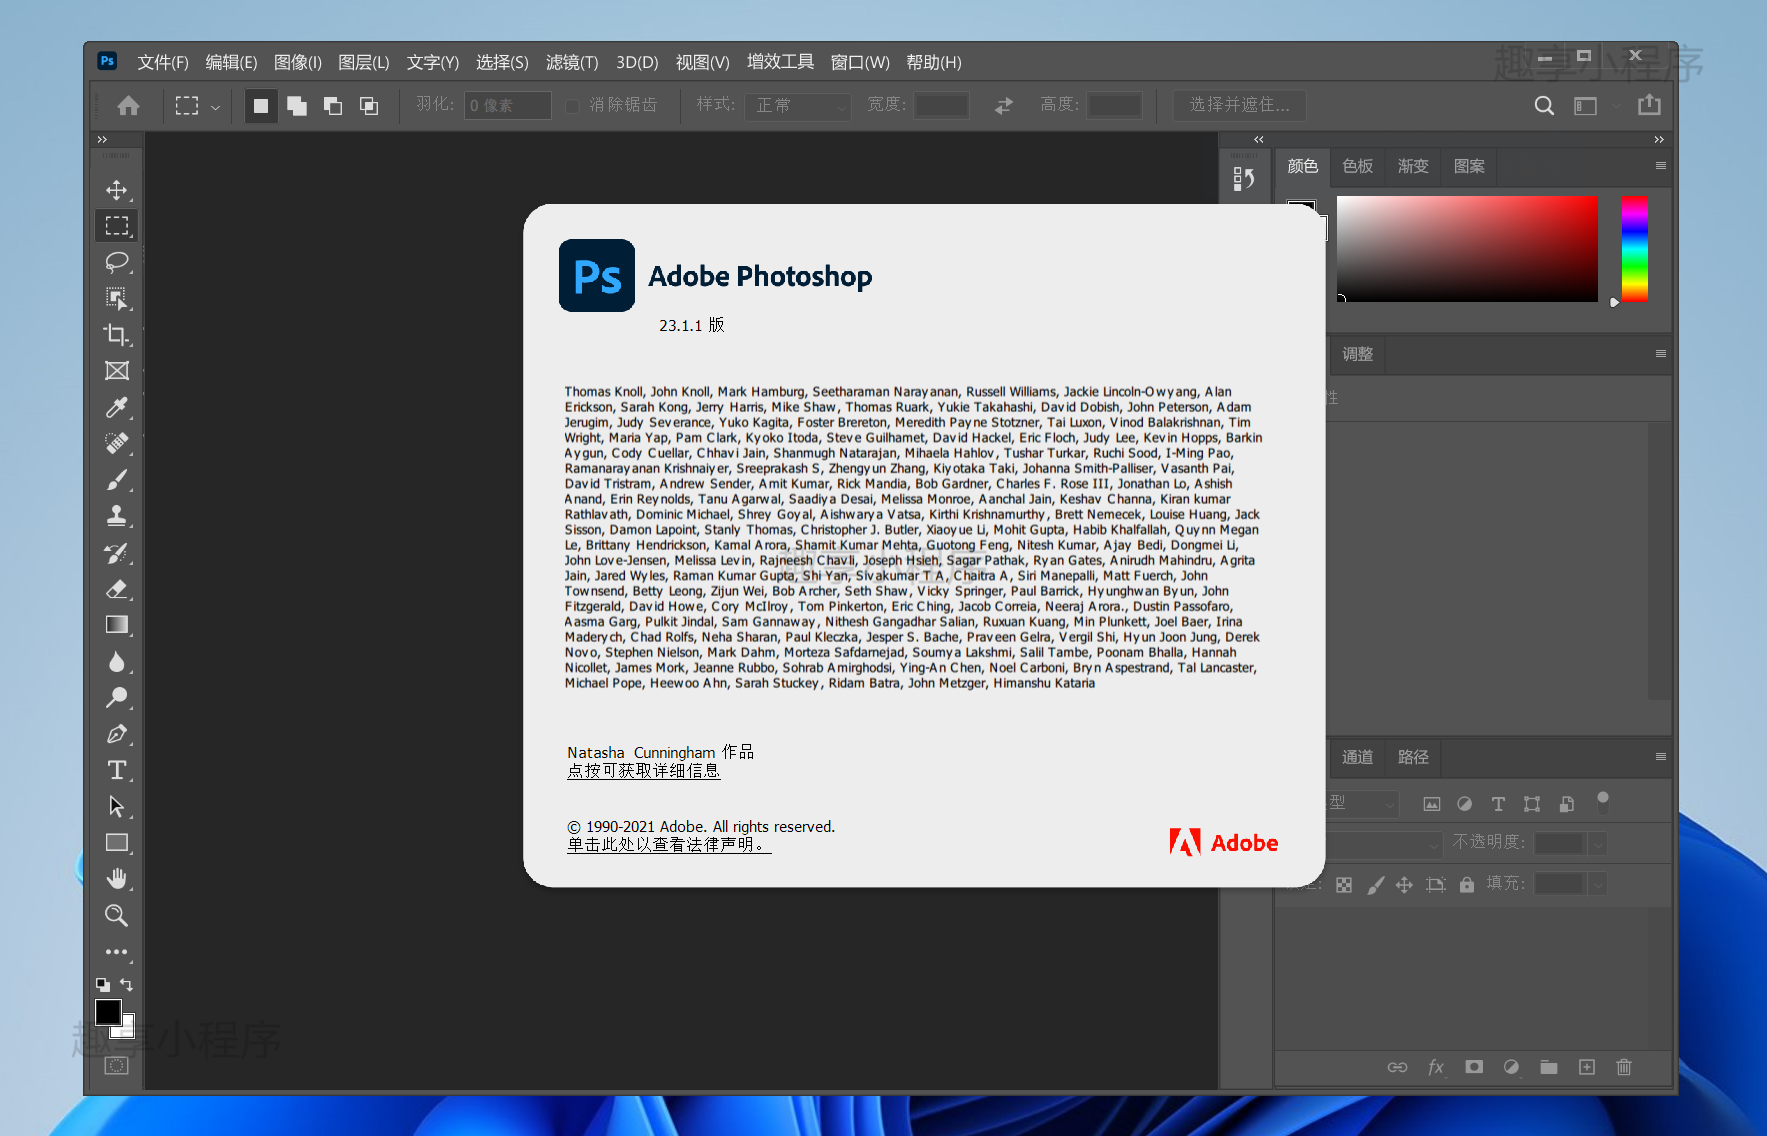
Task: Select the Brush tool
Action: (x=117, y=480)
